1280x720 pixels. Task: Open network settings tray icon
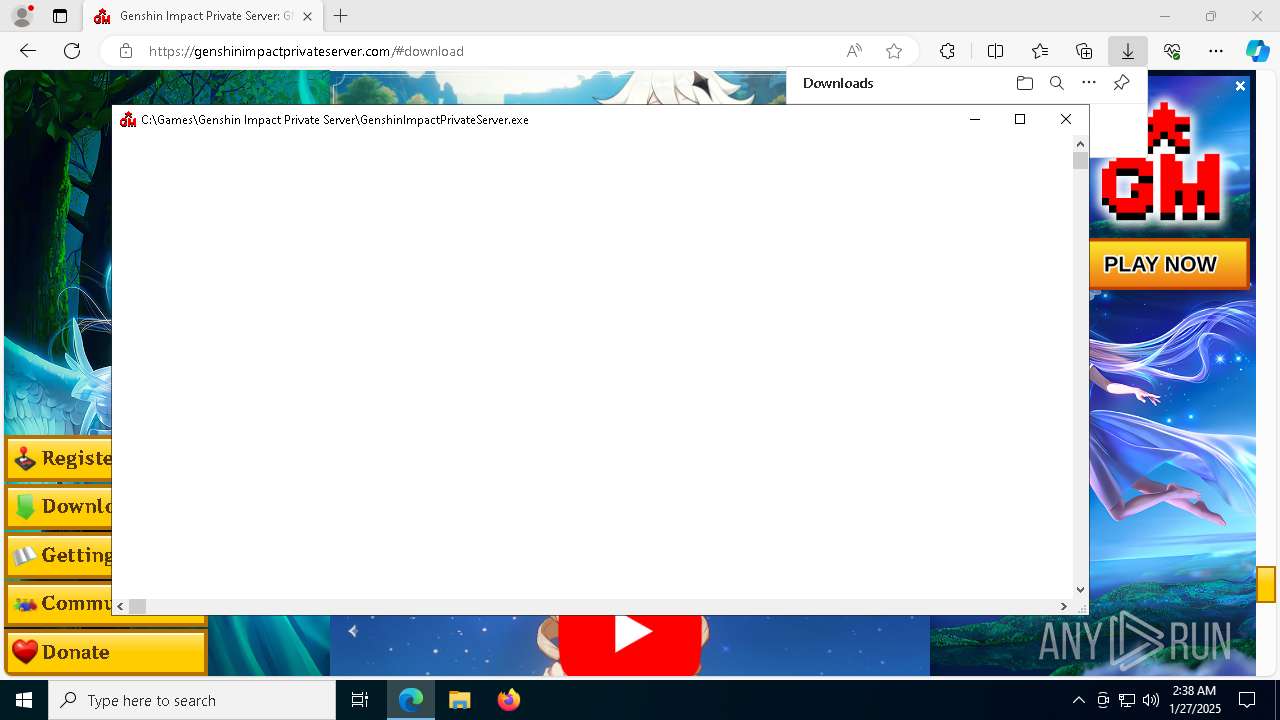1127,700
